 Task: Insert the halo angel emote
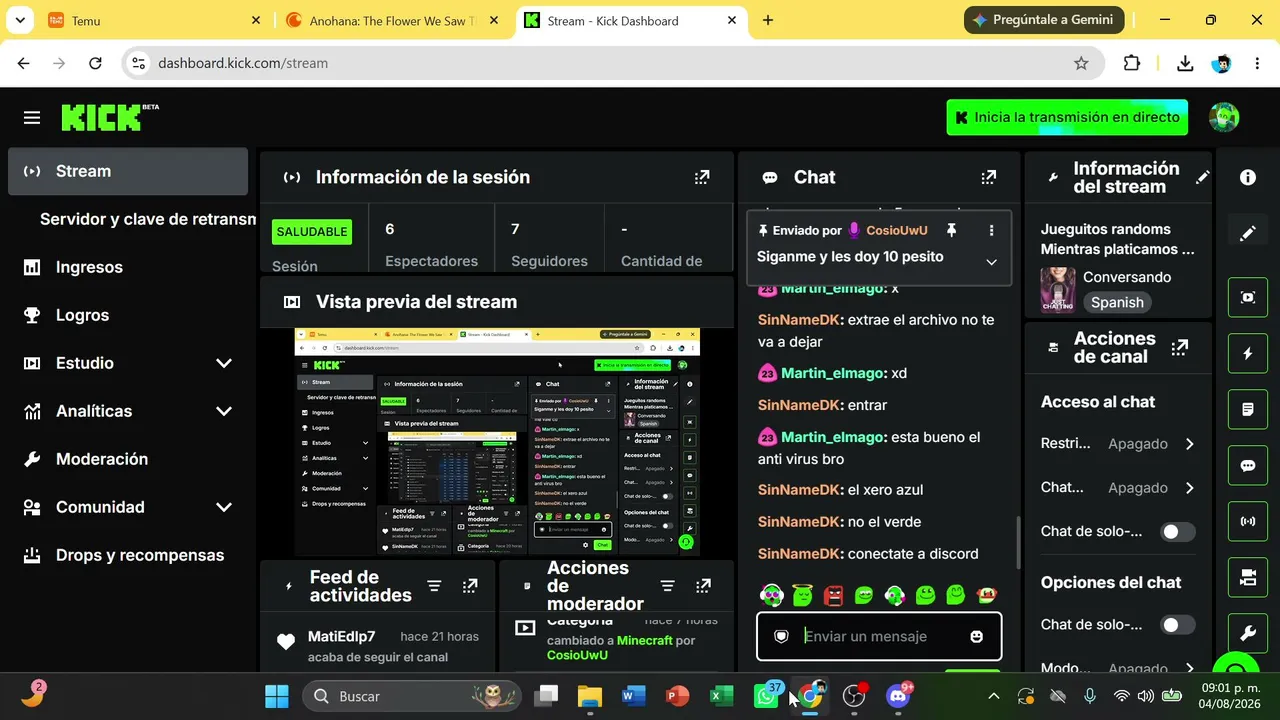coord(802,596)
